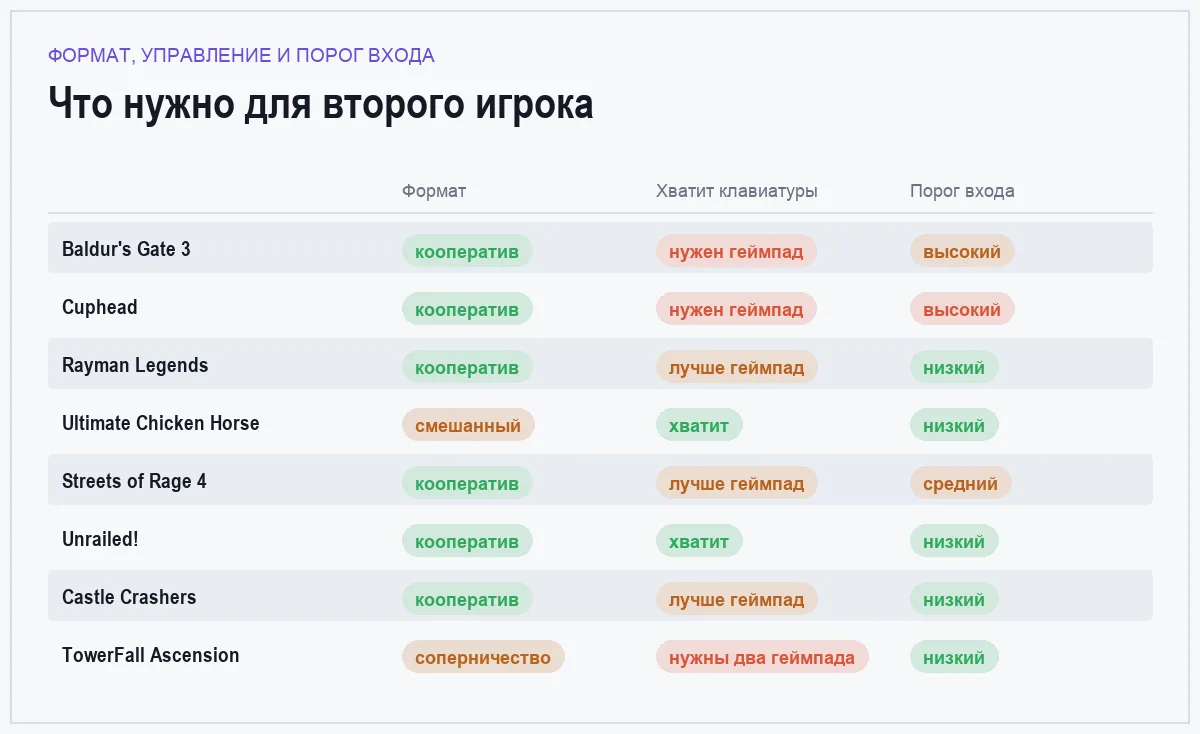
Task: Click 'хватит' badge in Unrailed! row
Action: pyautogui.click(x=699, y=541)
